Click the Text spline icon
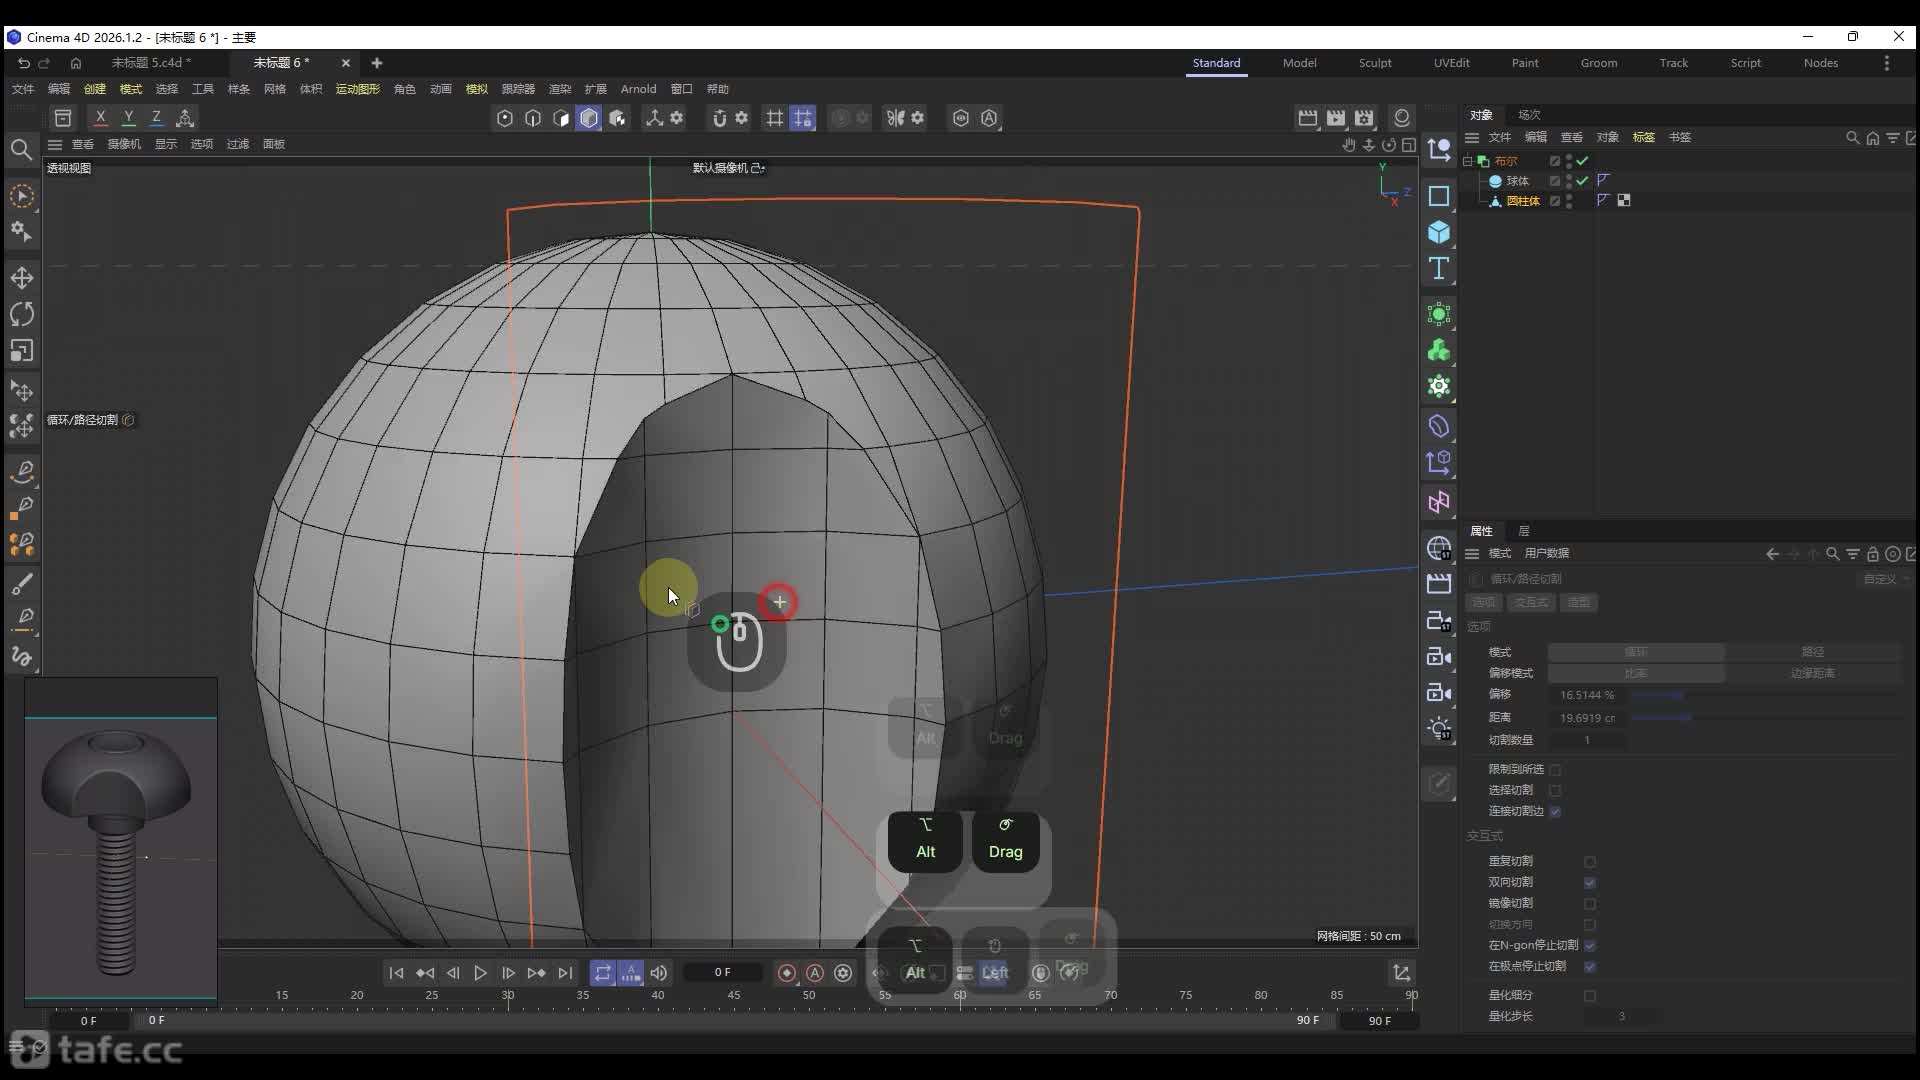Viewport: 1920px width, 1080px height. [1439, 268]
